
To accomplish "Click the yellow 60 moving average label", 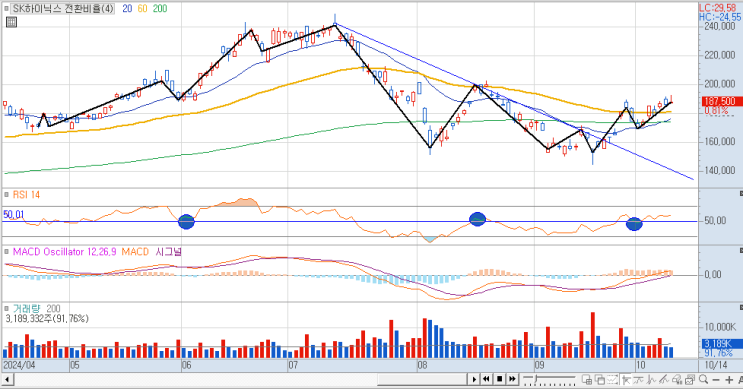I will [x=142, y=8].
